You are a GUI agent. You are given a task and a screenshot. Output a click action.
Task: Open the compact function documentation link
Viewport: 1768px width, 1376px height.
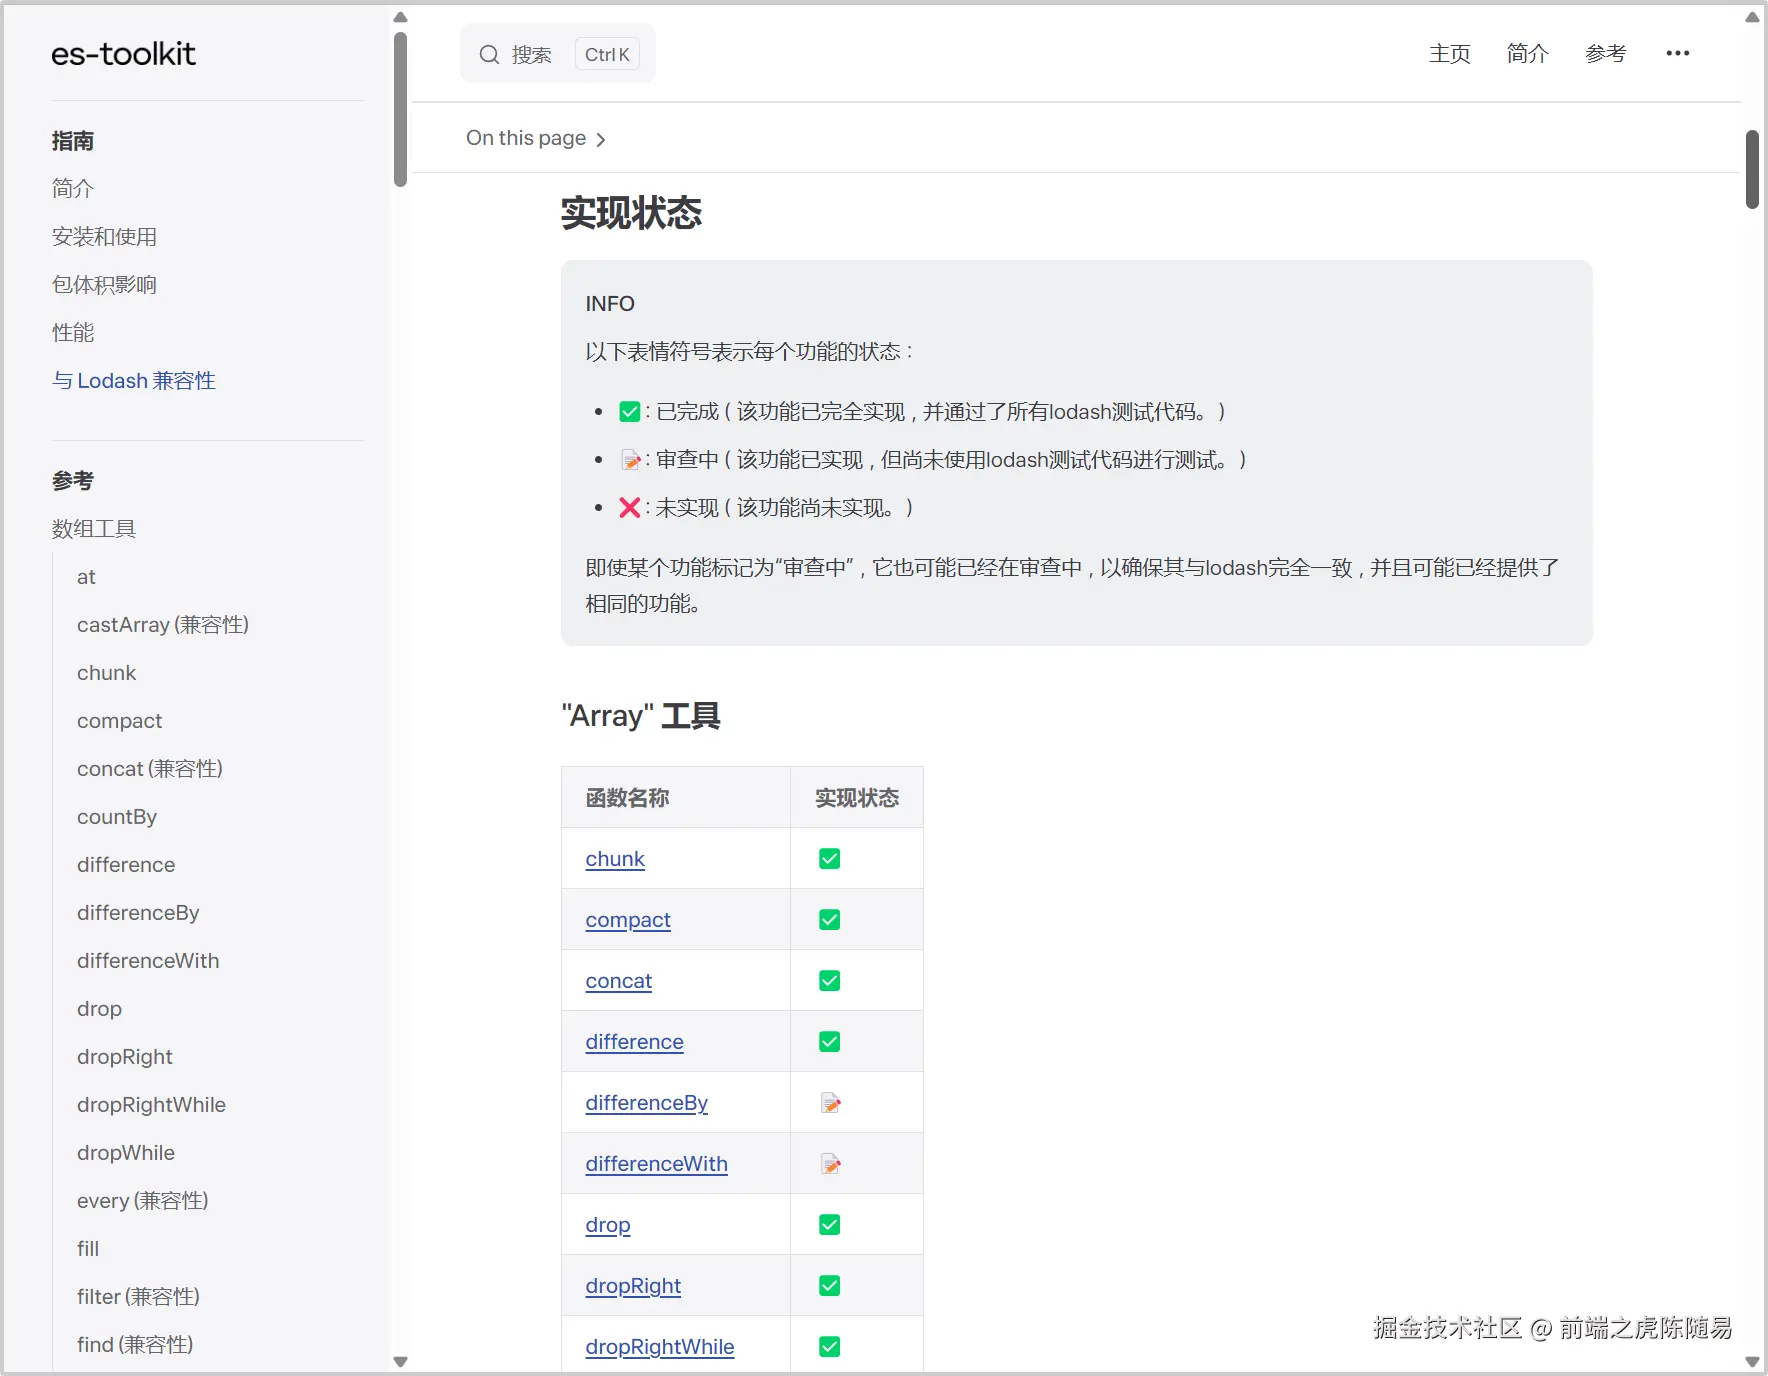point(627,919)
